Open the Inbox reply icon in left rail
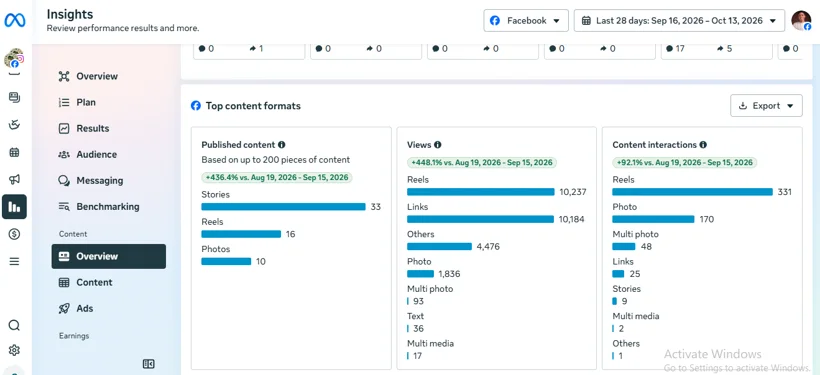 pos(14,125)
